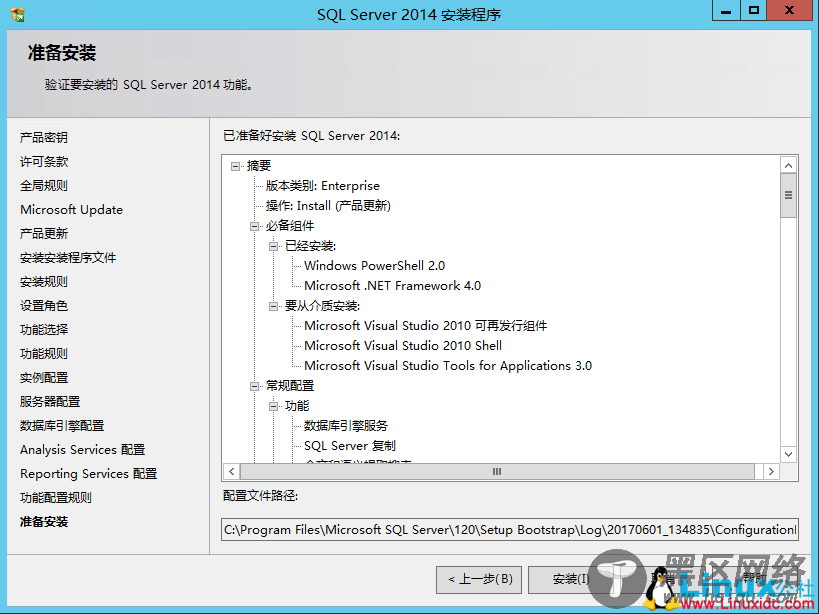Go to the 功能选择 step
This screenshot has width=819, height=614.
coord(44,329)
